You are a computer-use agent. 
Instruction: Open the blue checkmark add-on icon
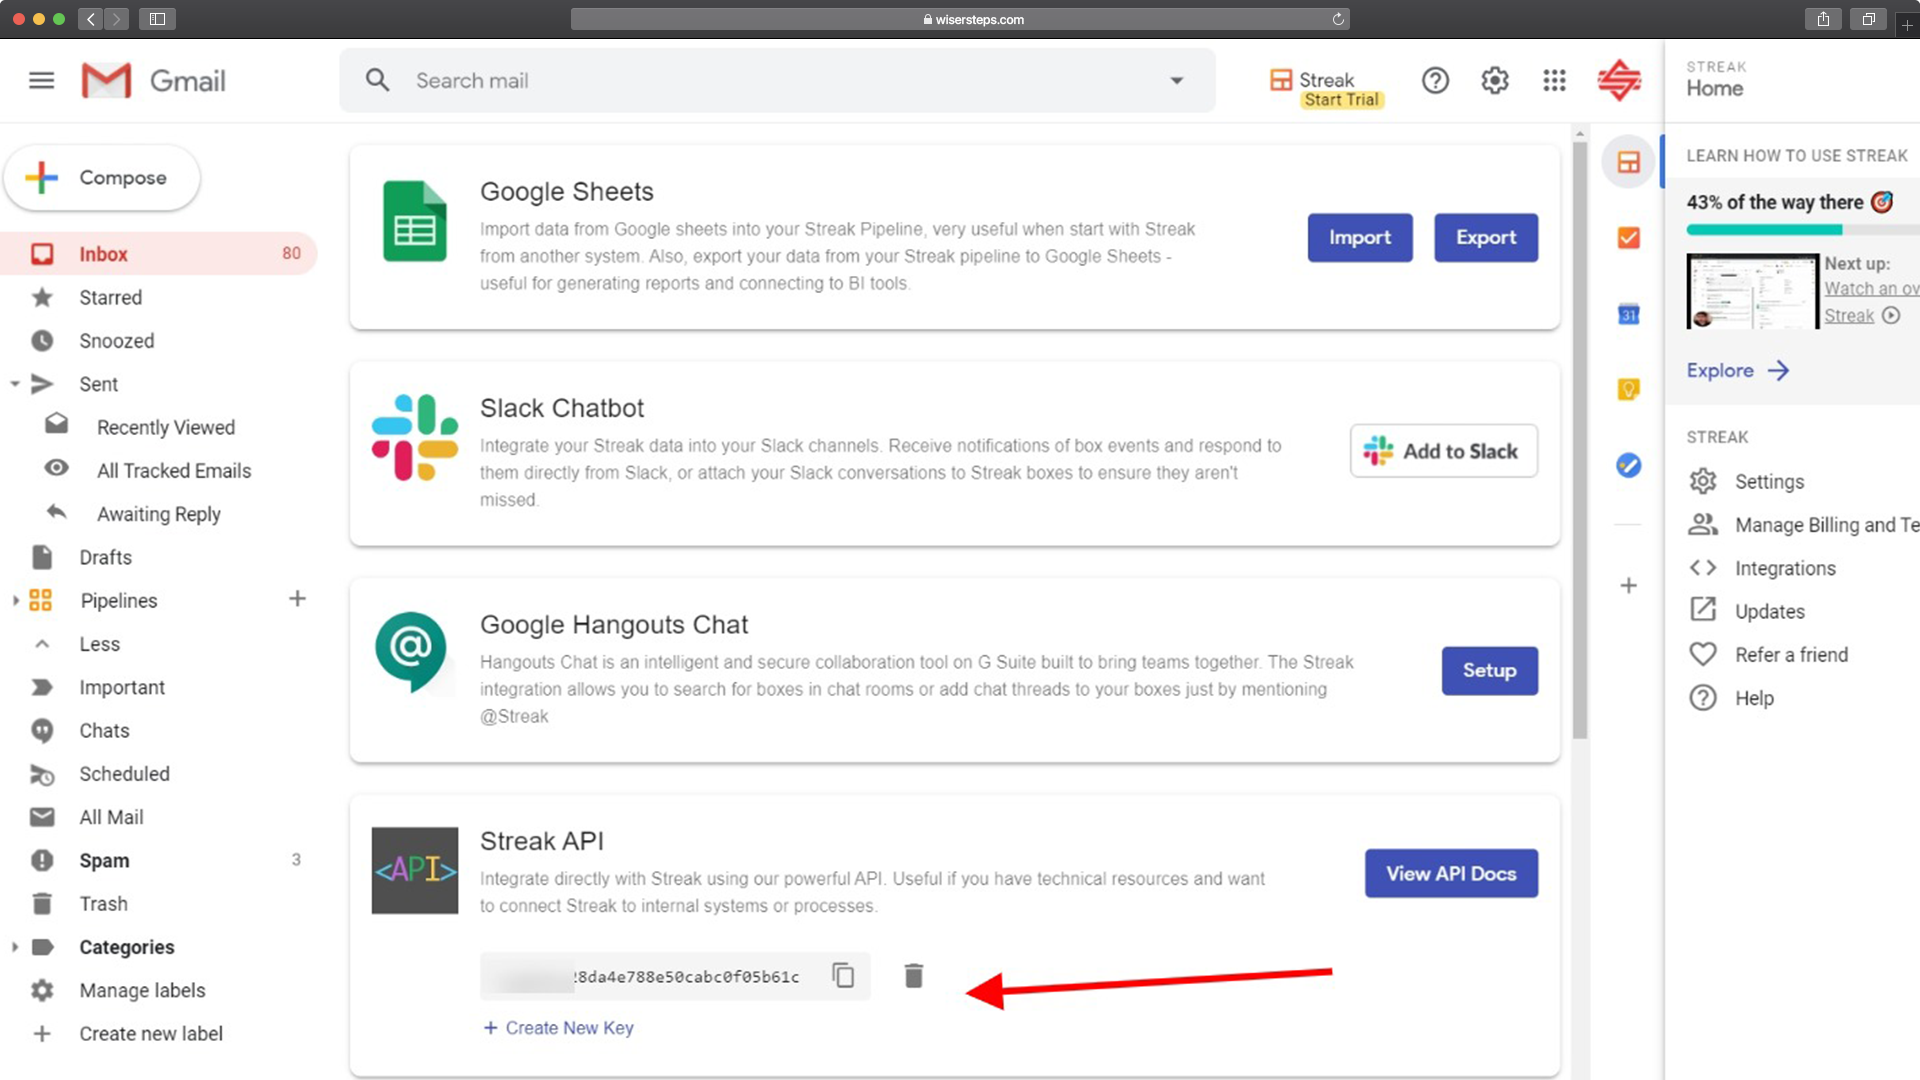(1629, 465)
